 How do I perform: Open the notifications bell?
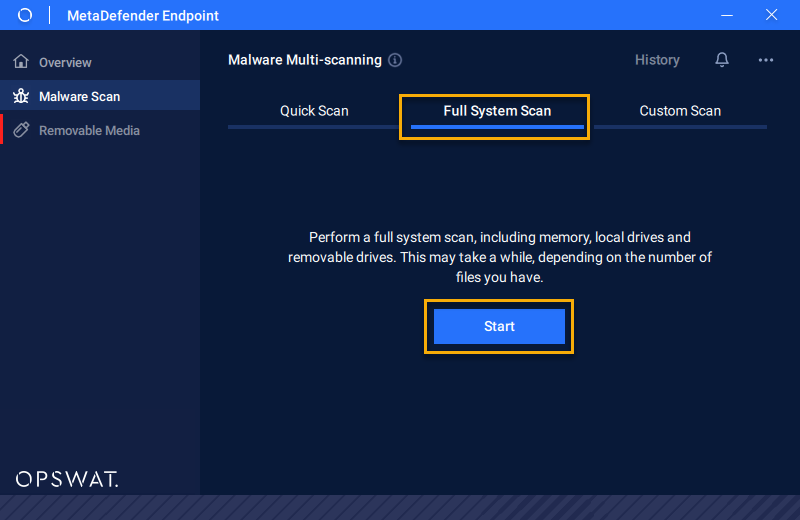coord(721,60)
